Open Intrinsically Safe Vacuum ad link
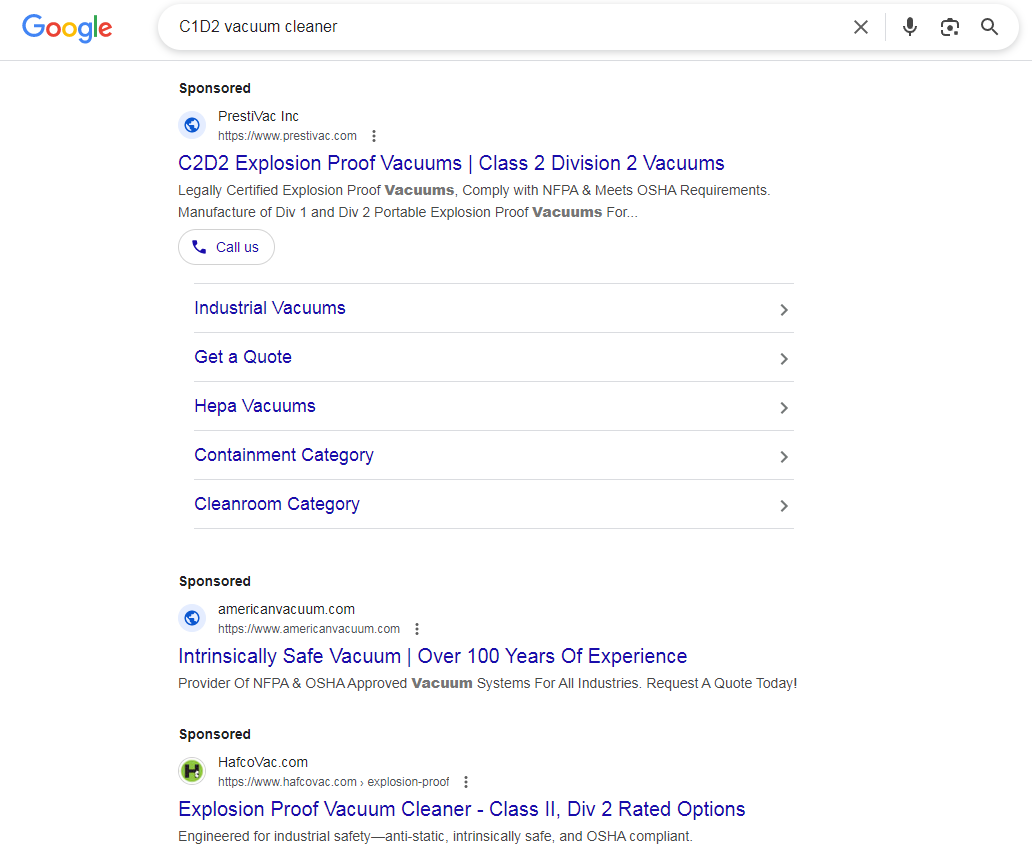The image size is (1032, 866). (x=432, y=656)
